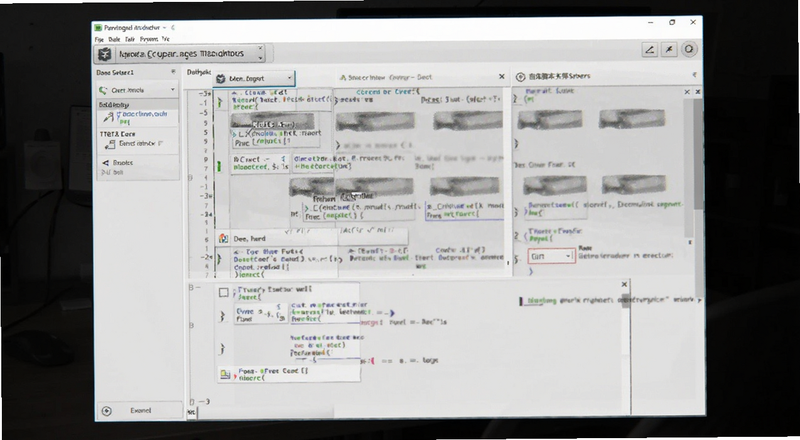Select the pencil edit icon at top right

(x=649, y=50)
